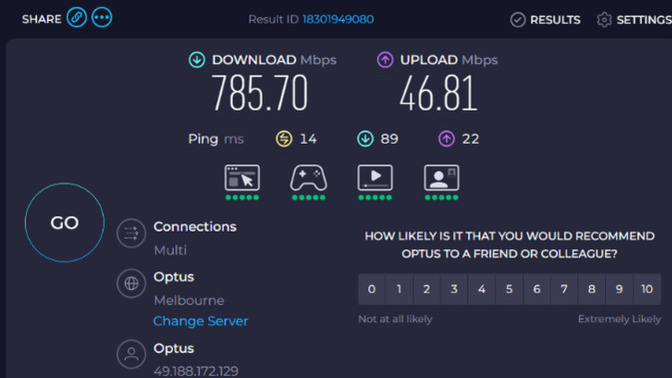Open the Settings gear icon
This screenshot has width=672, height=378.
604,20
